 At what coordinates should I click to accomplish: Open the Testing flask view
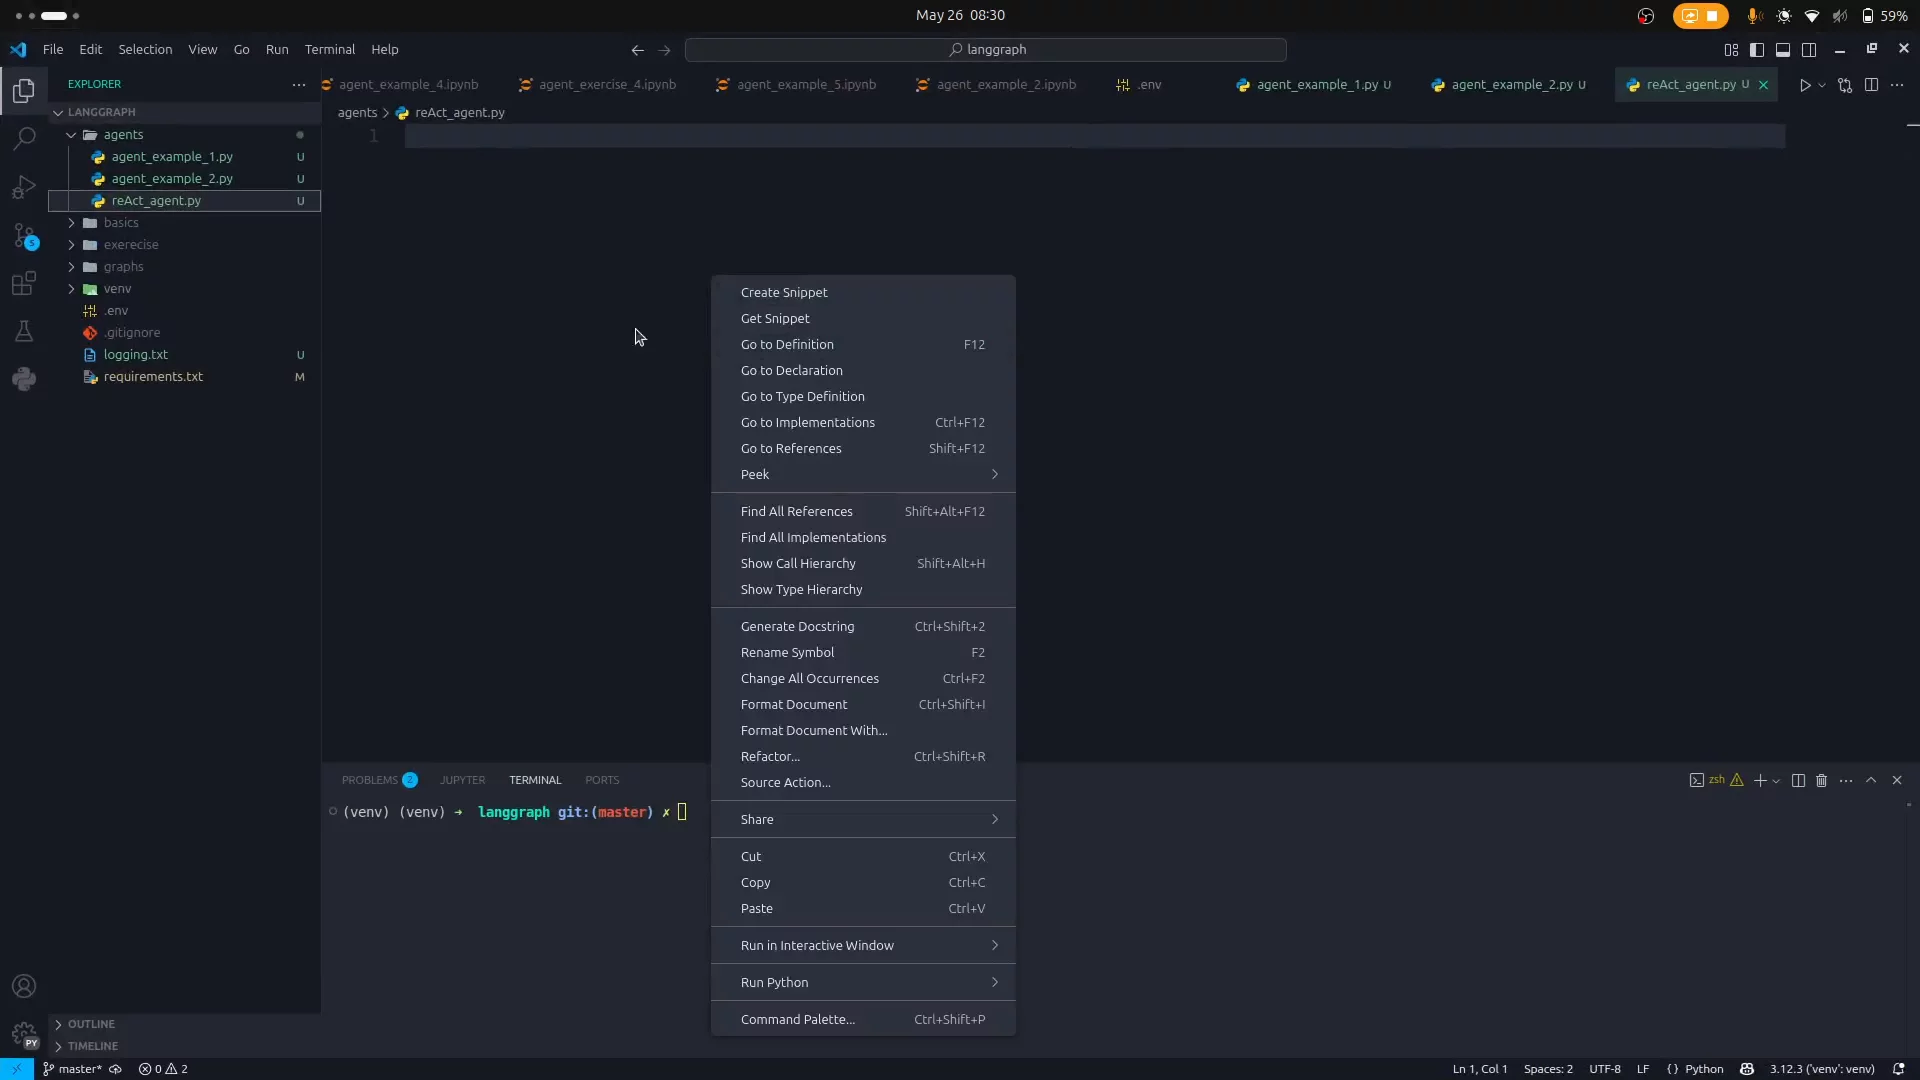[24, 331]
